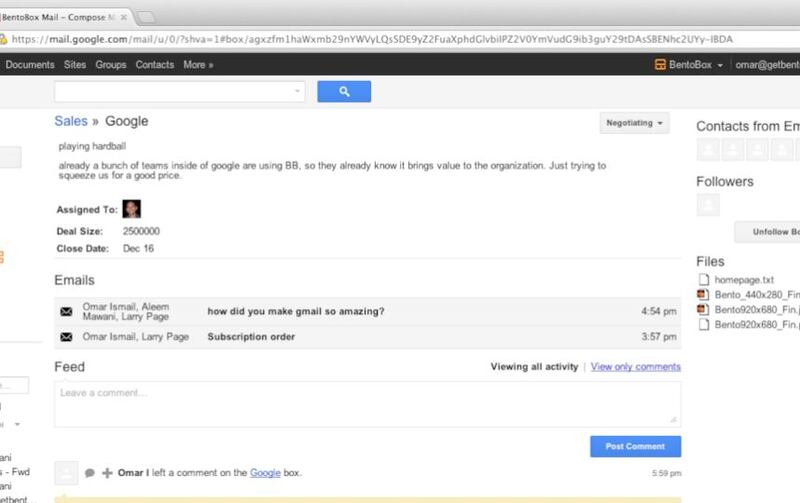Click the feed entry avatar placeholder

pos(66,473)
